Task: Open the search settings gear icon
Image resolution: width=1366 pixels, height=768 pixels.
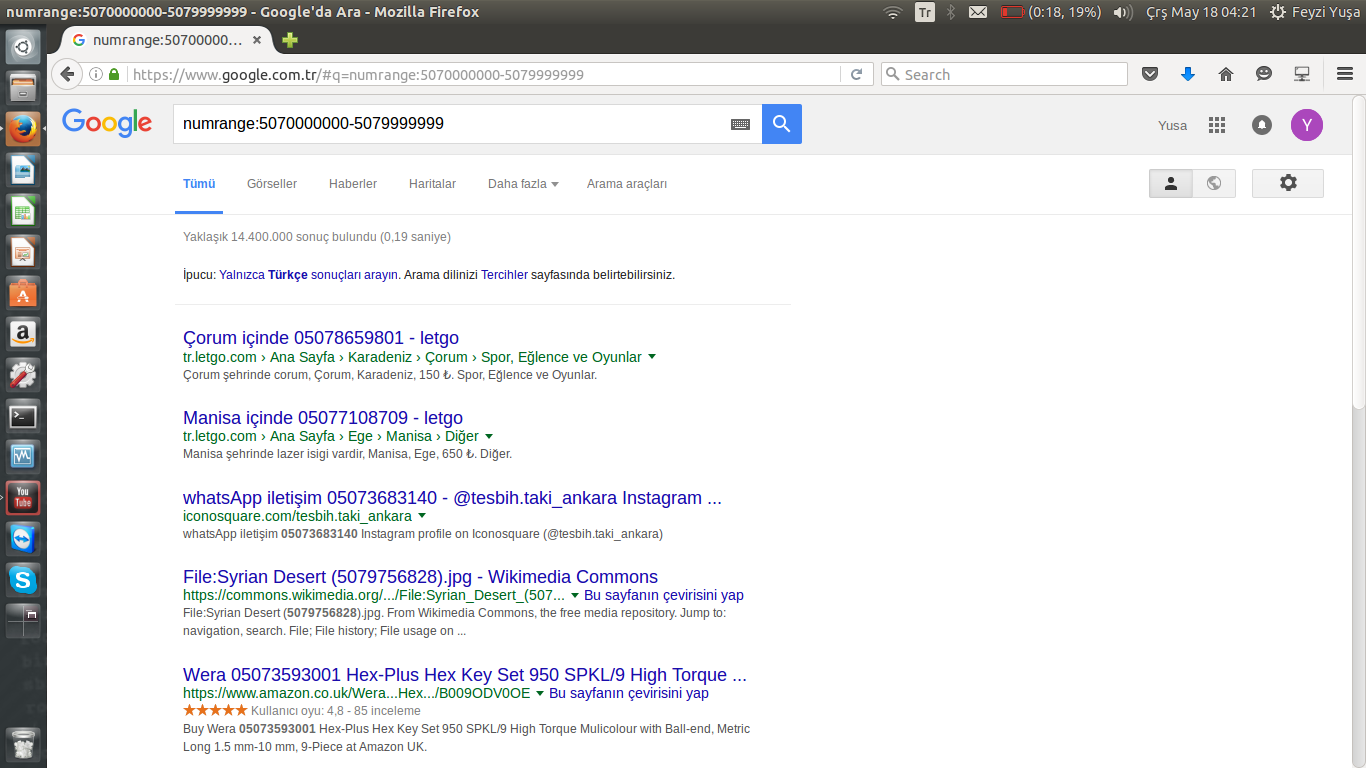Action: pyautogui.click(x=1287, y=183)
